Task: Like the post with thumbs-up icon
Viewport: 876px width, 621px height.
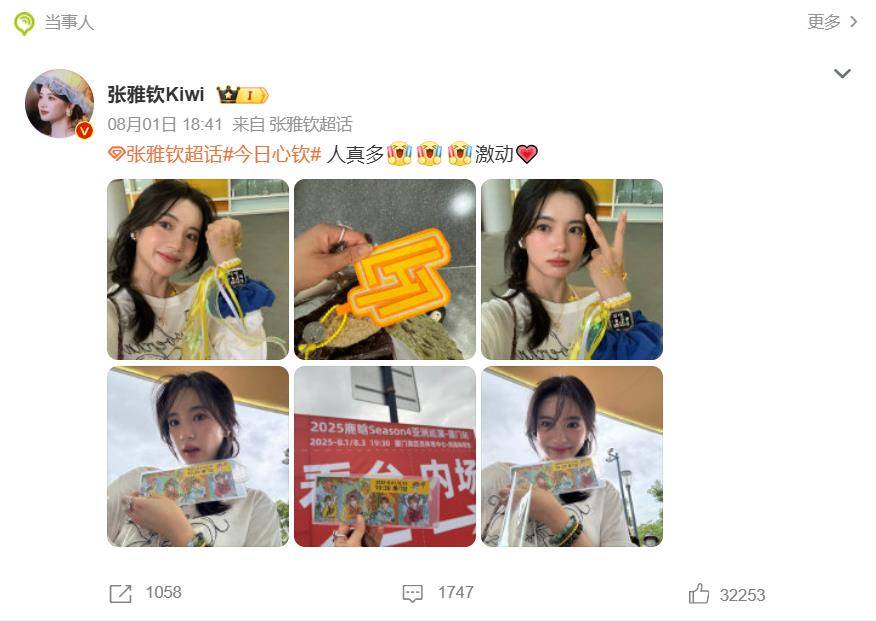Action: [x=699, y=593]
